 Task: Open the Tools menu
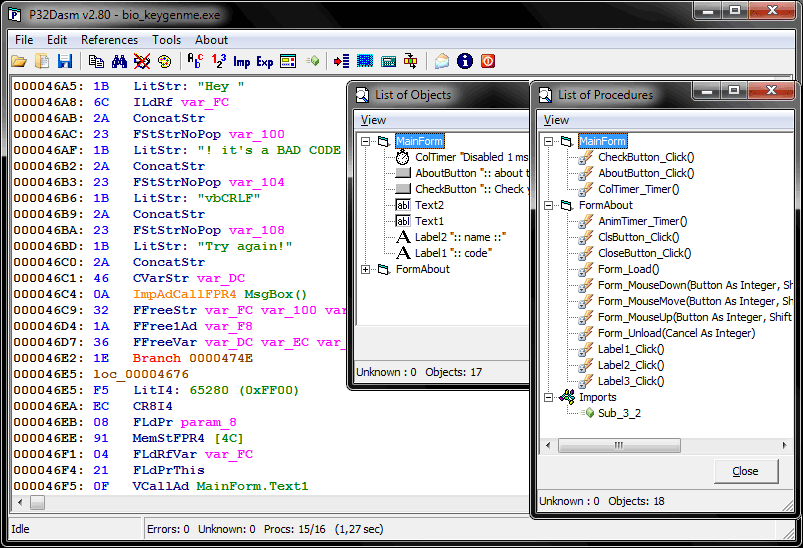click(166, 40)
